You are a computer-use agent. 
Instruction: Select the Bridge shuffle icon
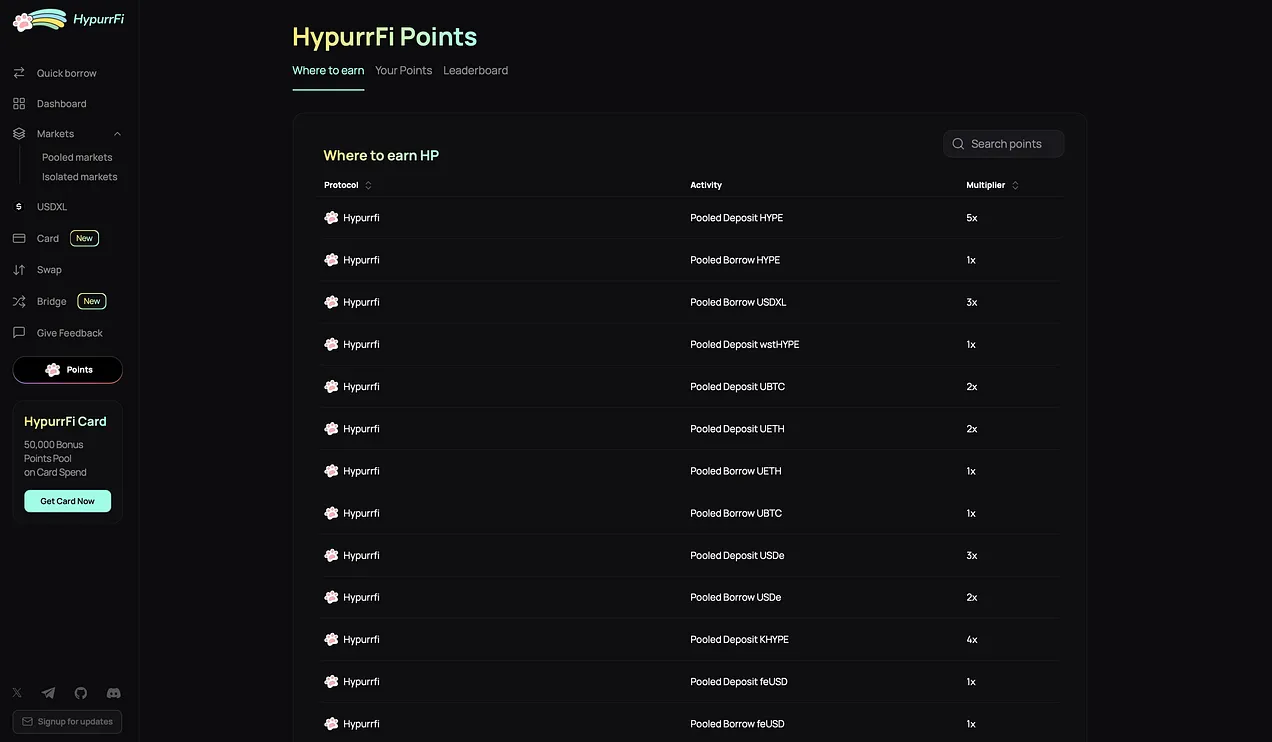[18, 301]
